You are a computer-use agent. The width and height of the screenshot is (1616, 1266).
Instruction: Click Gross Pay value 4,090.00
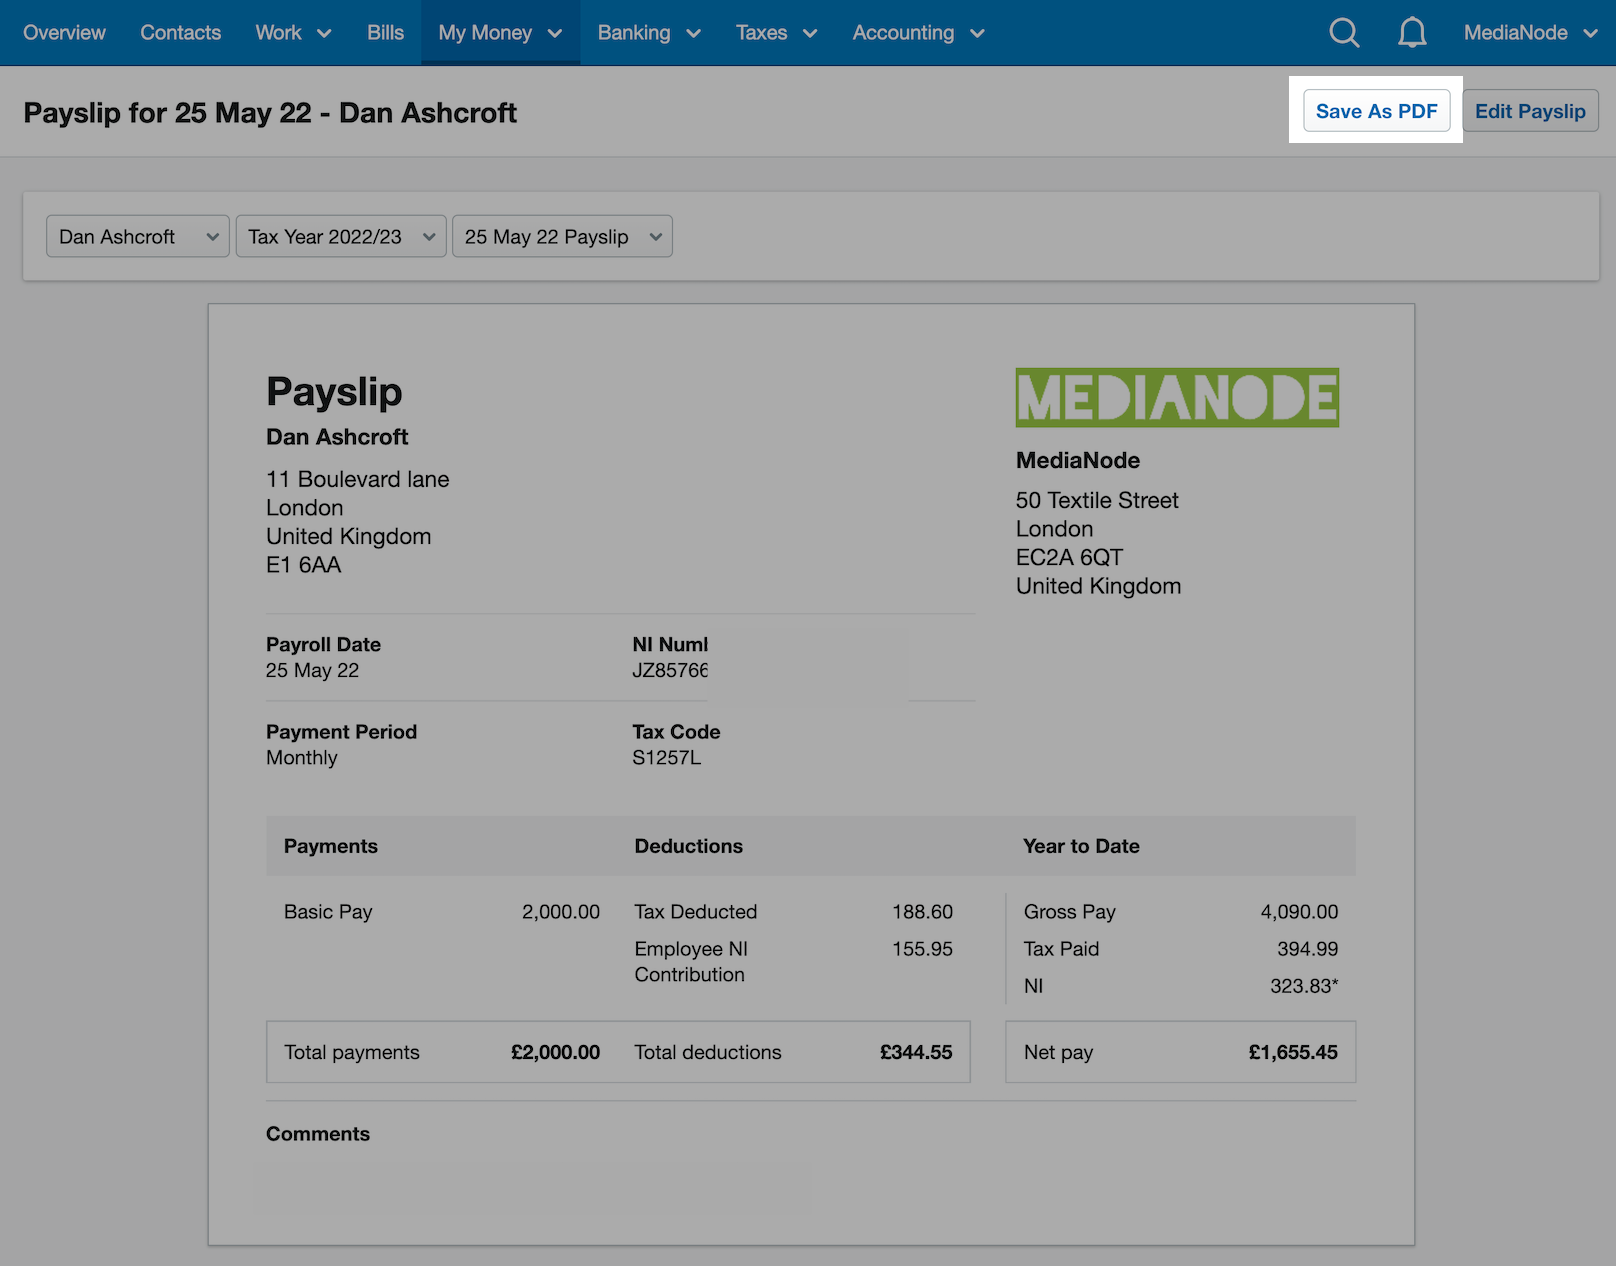1299,912
